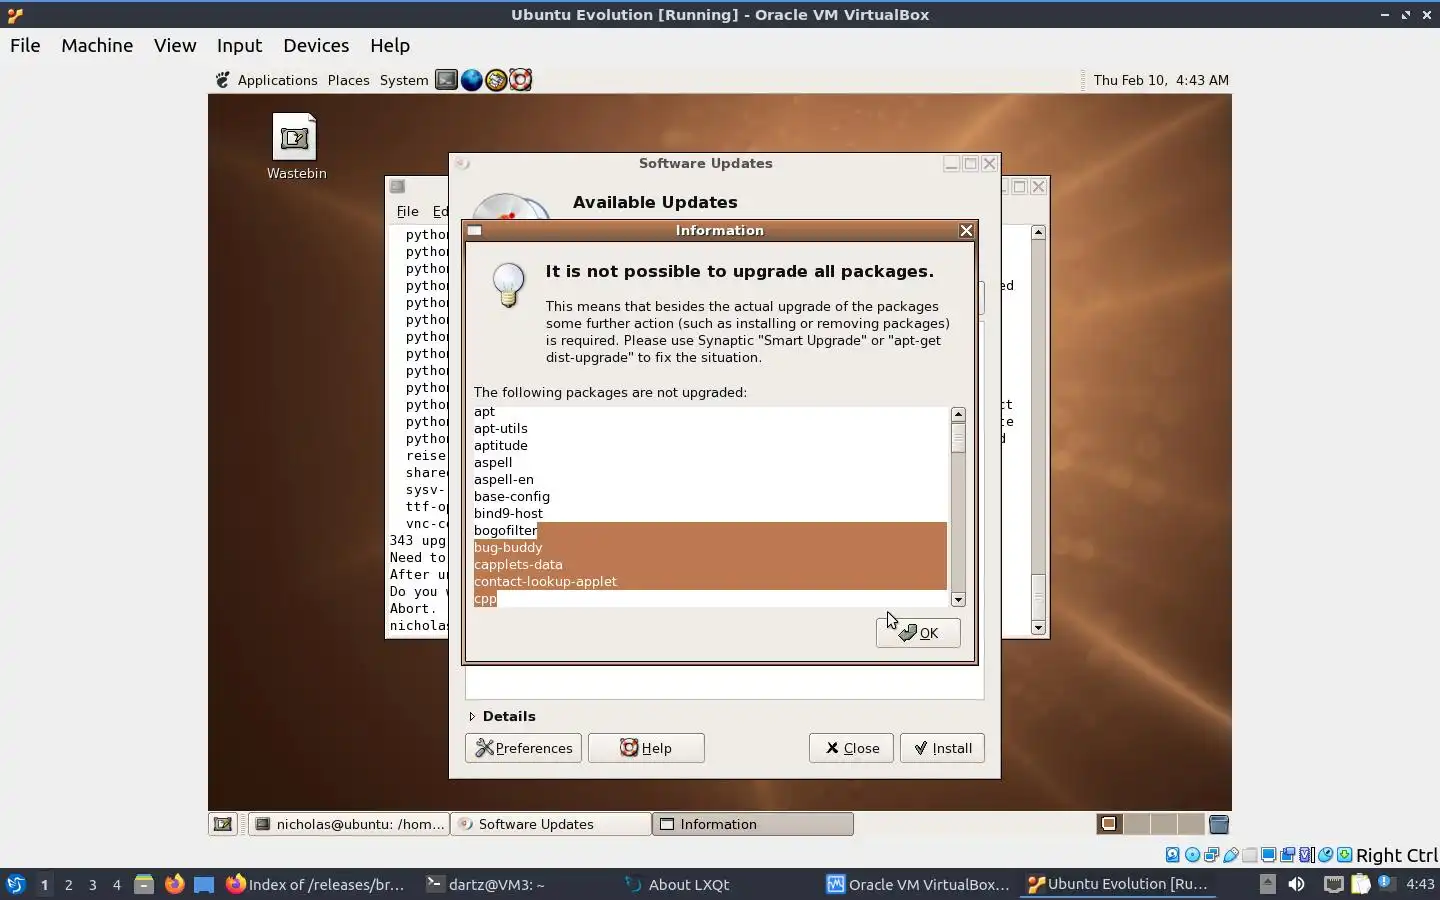Click the terminal window scrollbar up arrow

[1038, 232]
